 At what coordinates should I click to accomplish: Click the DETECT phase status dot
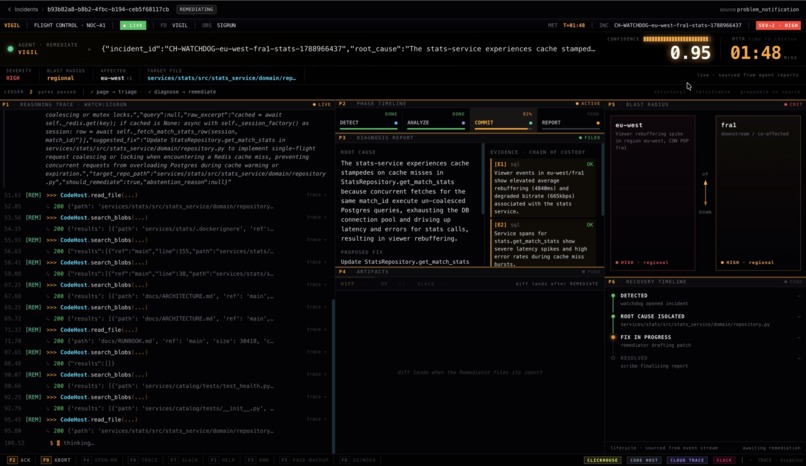[395, 123]
